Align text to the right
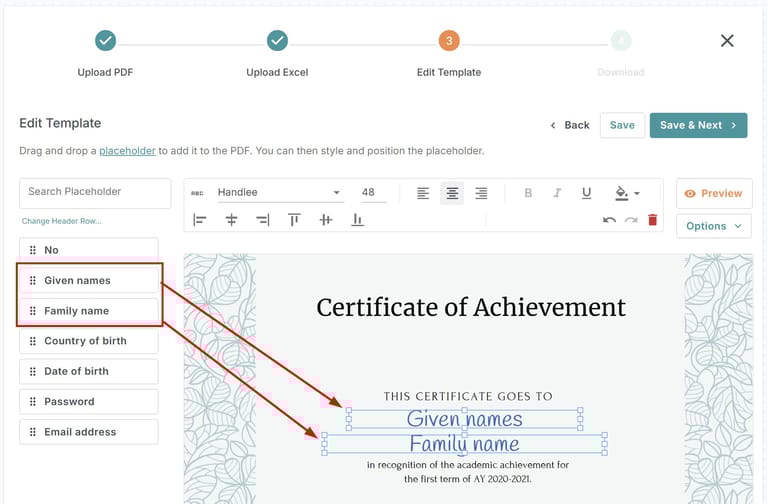The image size is (768, 504). (481, 193)
